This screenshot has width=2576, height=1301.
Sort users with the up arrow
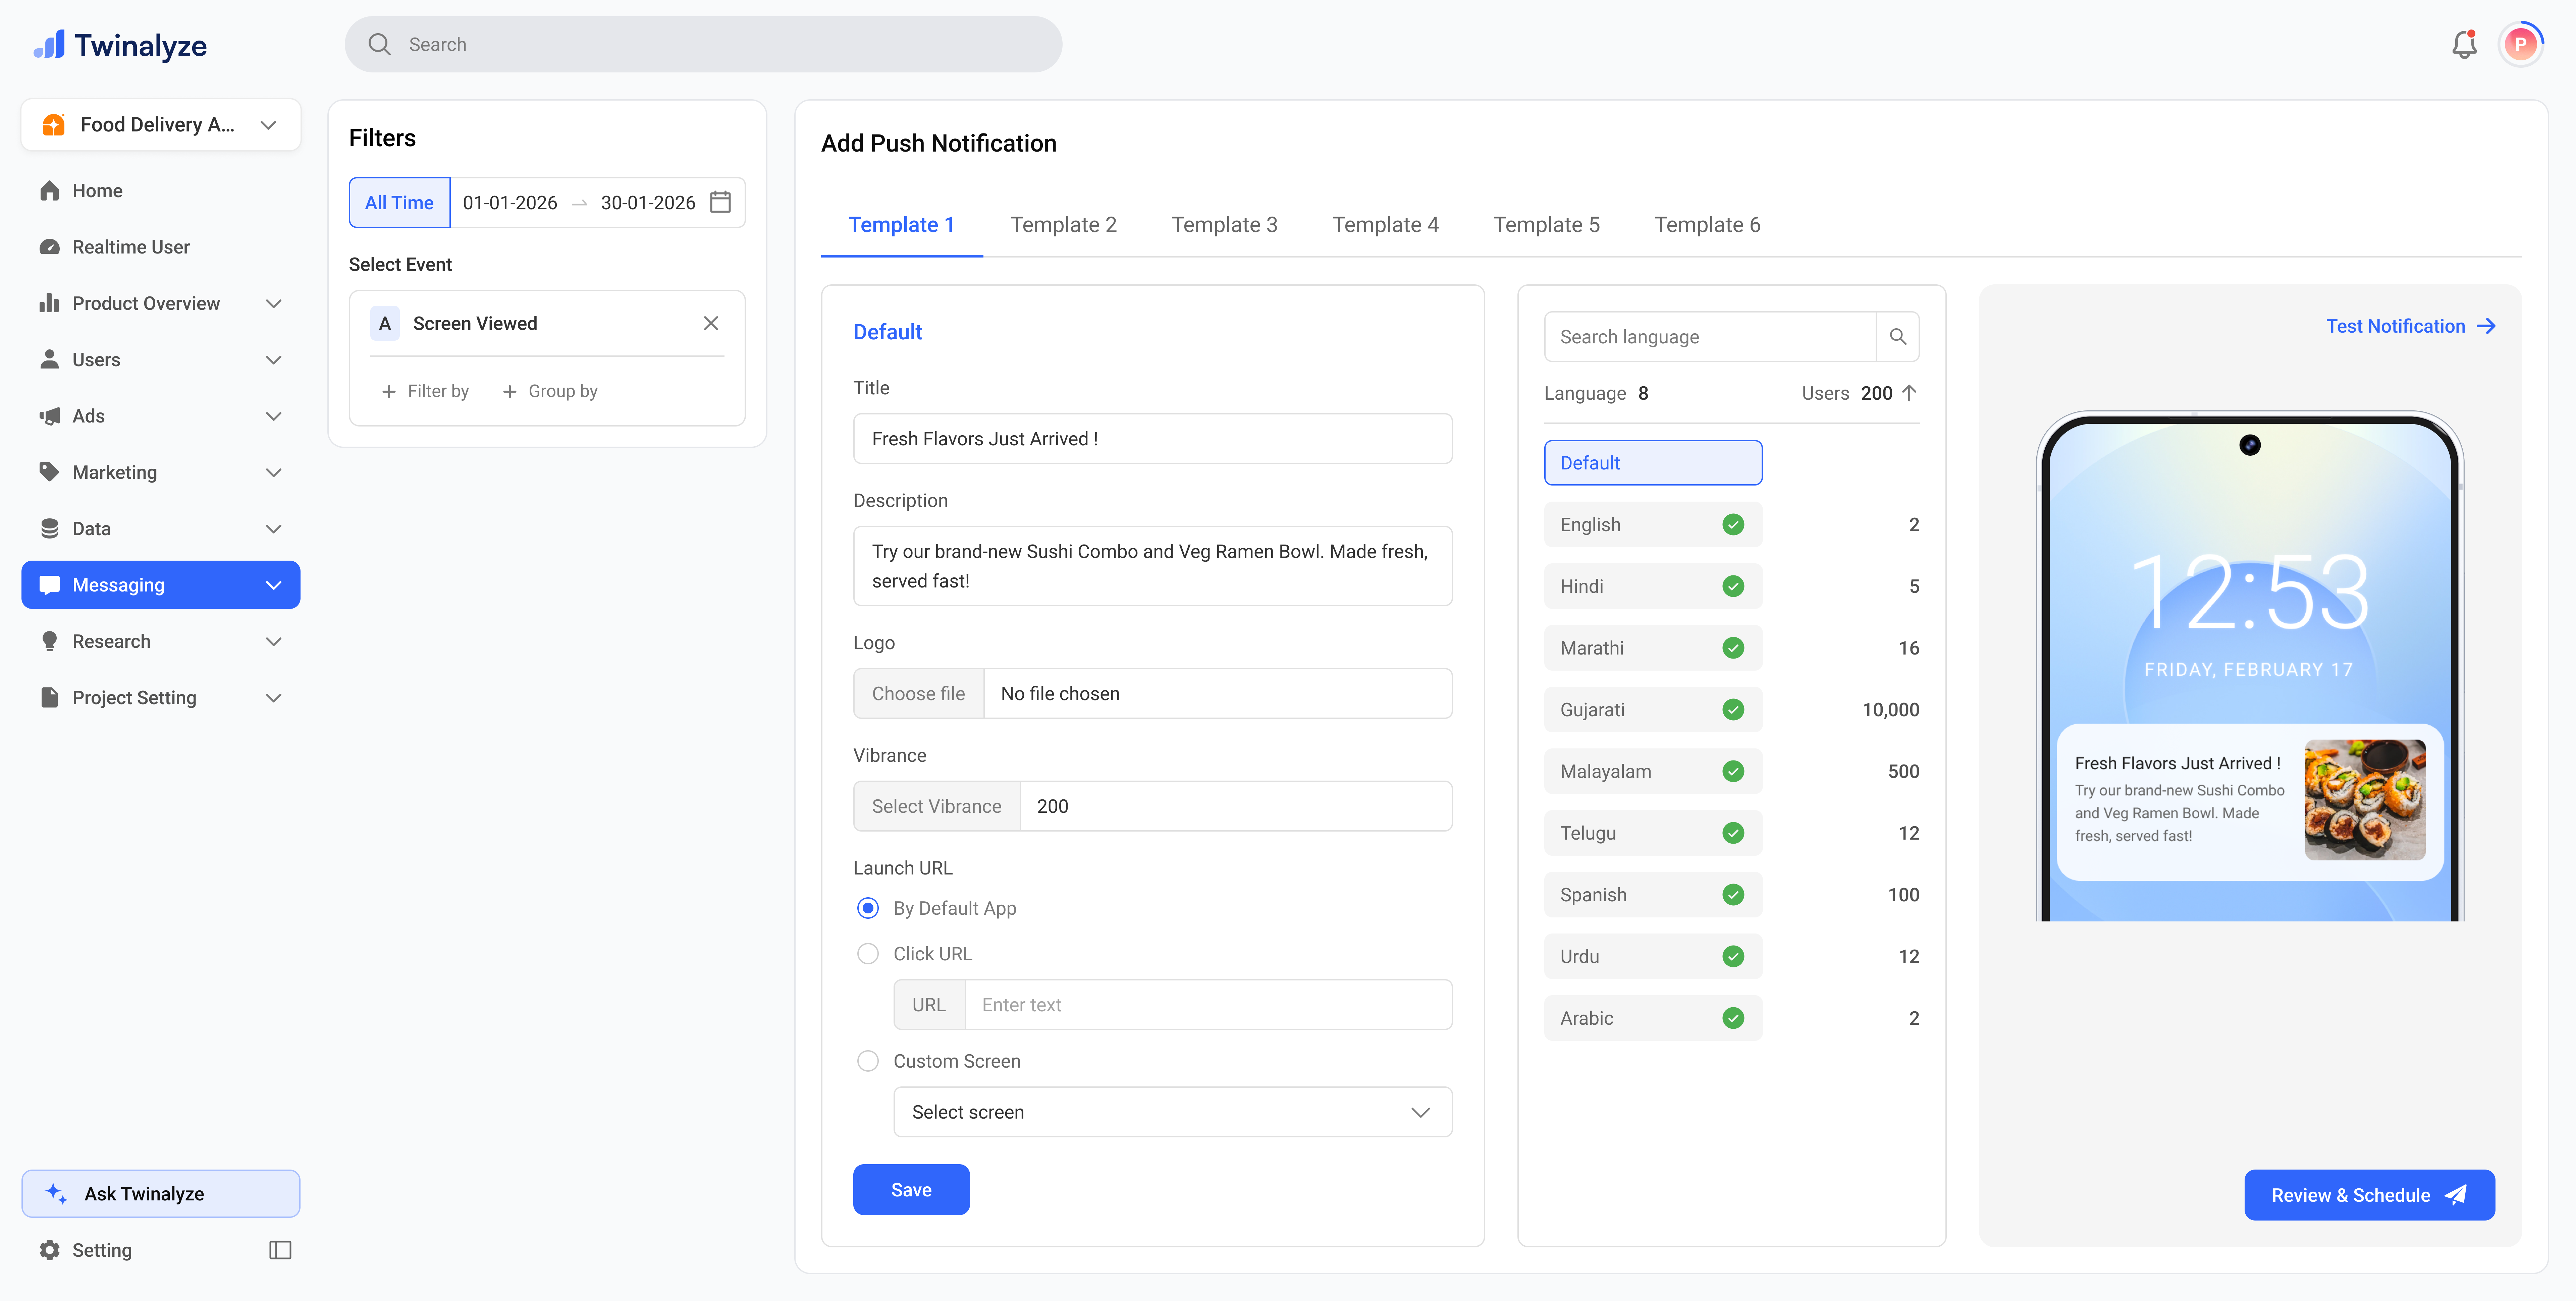point(1909,393)
